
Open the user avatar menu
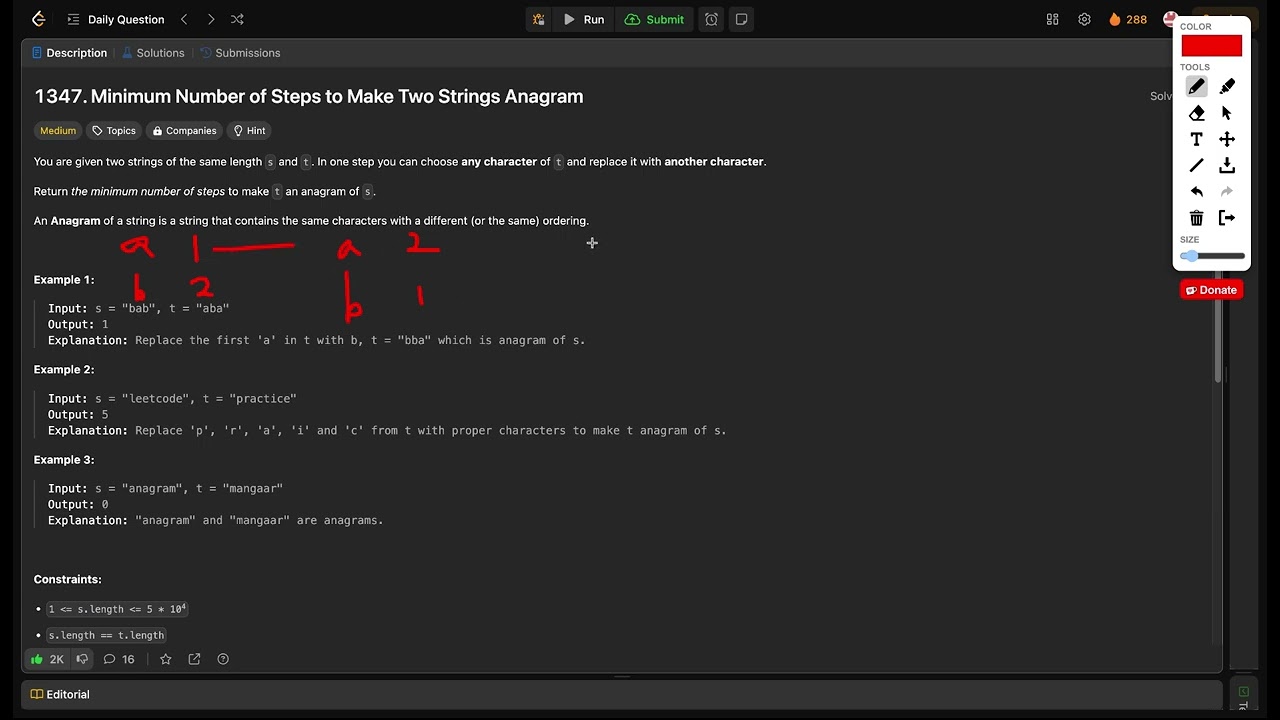[x=1169, y=19]
